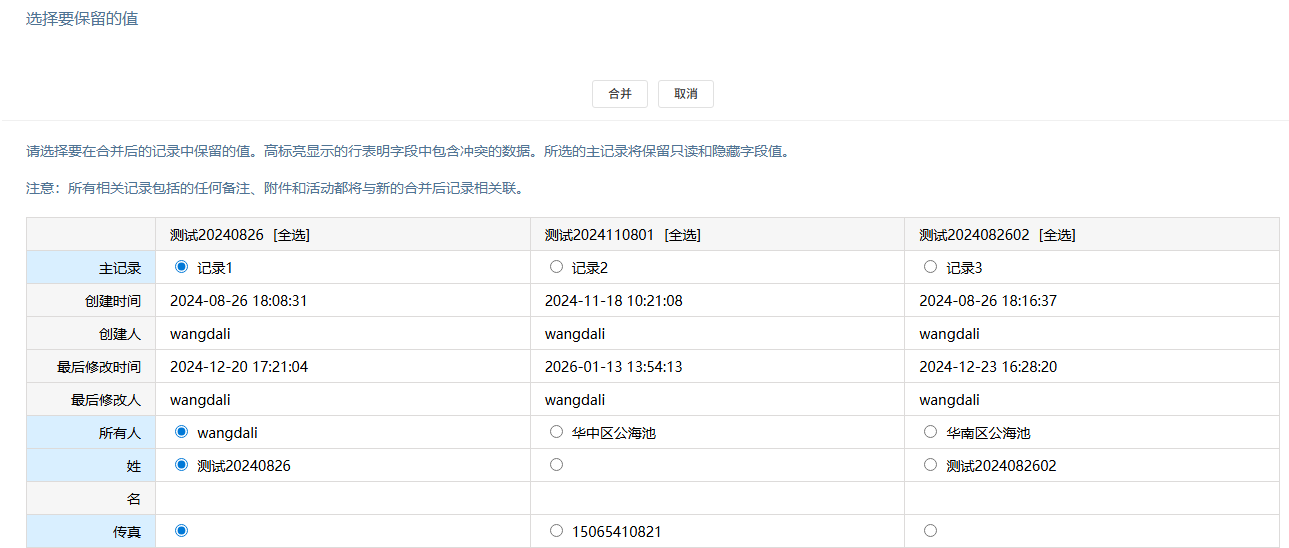This screenshot has height=548, width=1289.
Task: Choose 记录3 as master record
Action: point(931,267)
